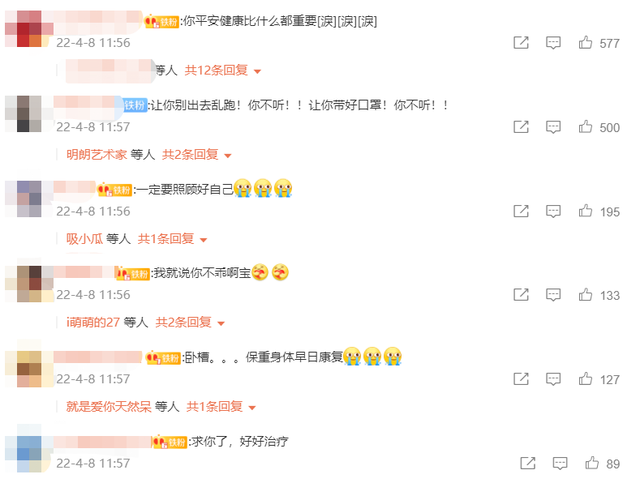Open 明朗艺术家 user profile link
640x483 pixels.
[97, 155]
